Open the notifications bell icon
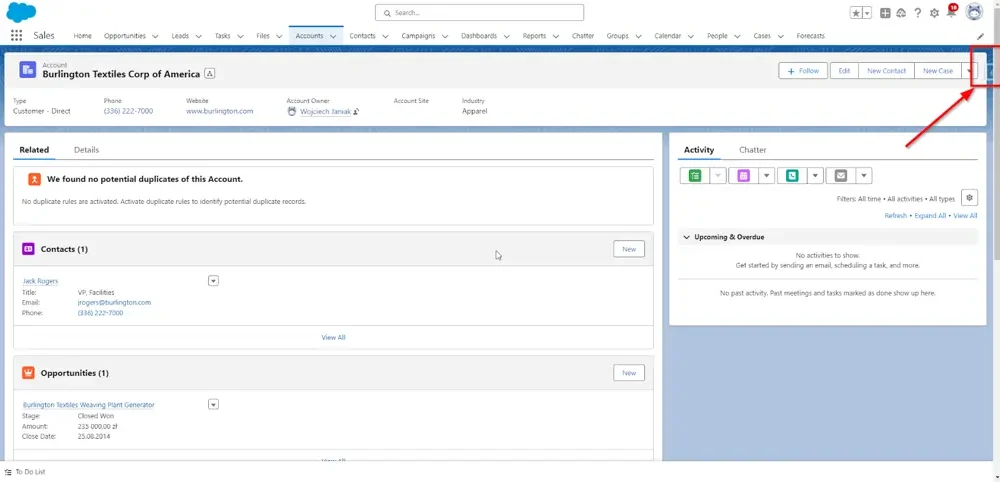The image size is (1000, 482). click(x=950, y=13)
